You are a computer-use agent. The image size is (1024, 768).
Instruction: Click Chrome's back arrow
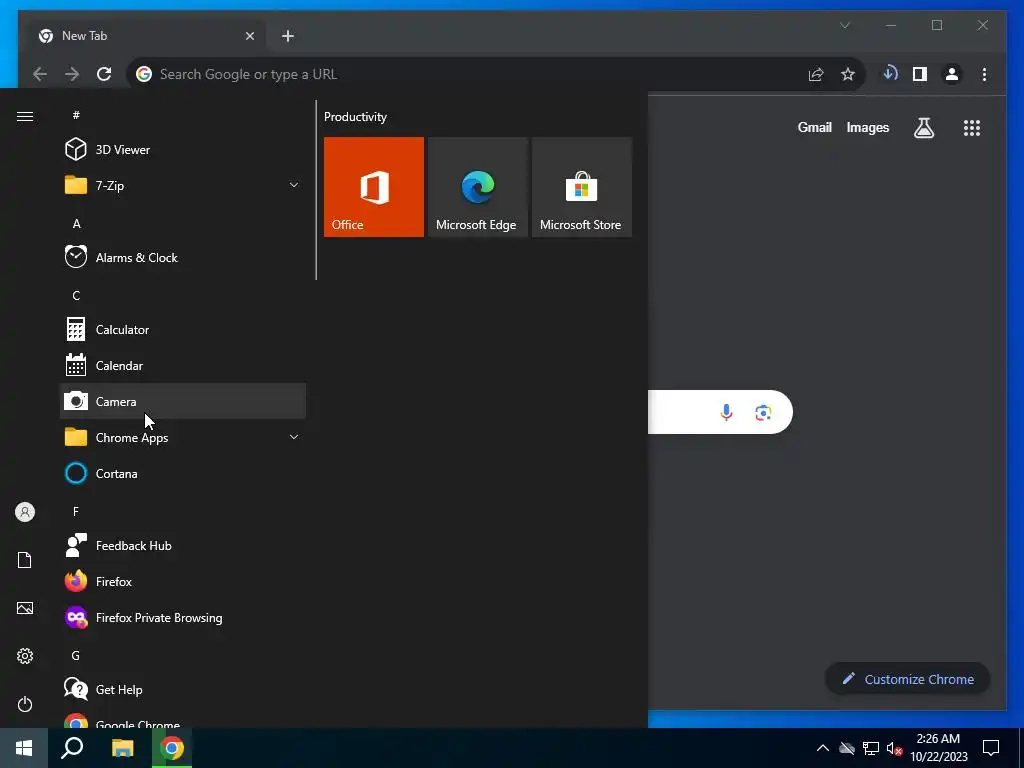coord(40,74)
